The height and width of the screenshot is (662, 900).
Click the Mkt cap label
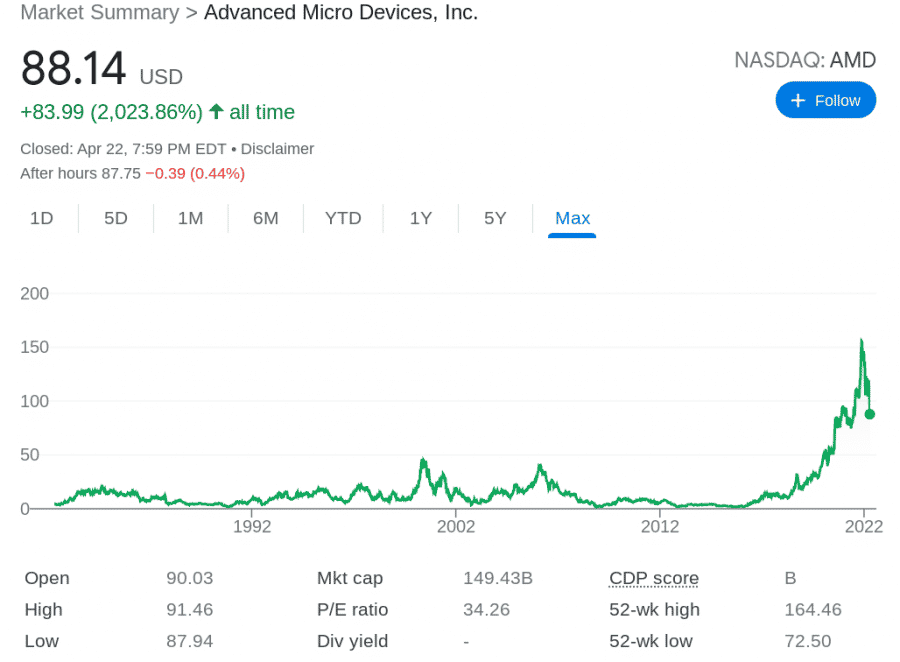click(x=350, y=578)
